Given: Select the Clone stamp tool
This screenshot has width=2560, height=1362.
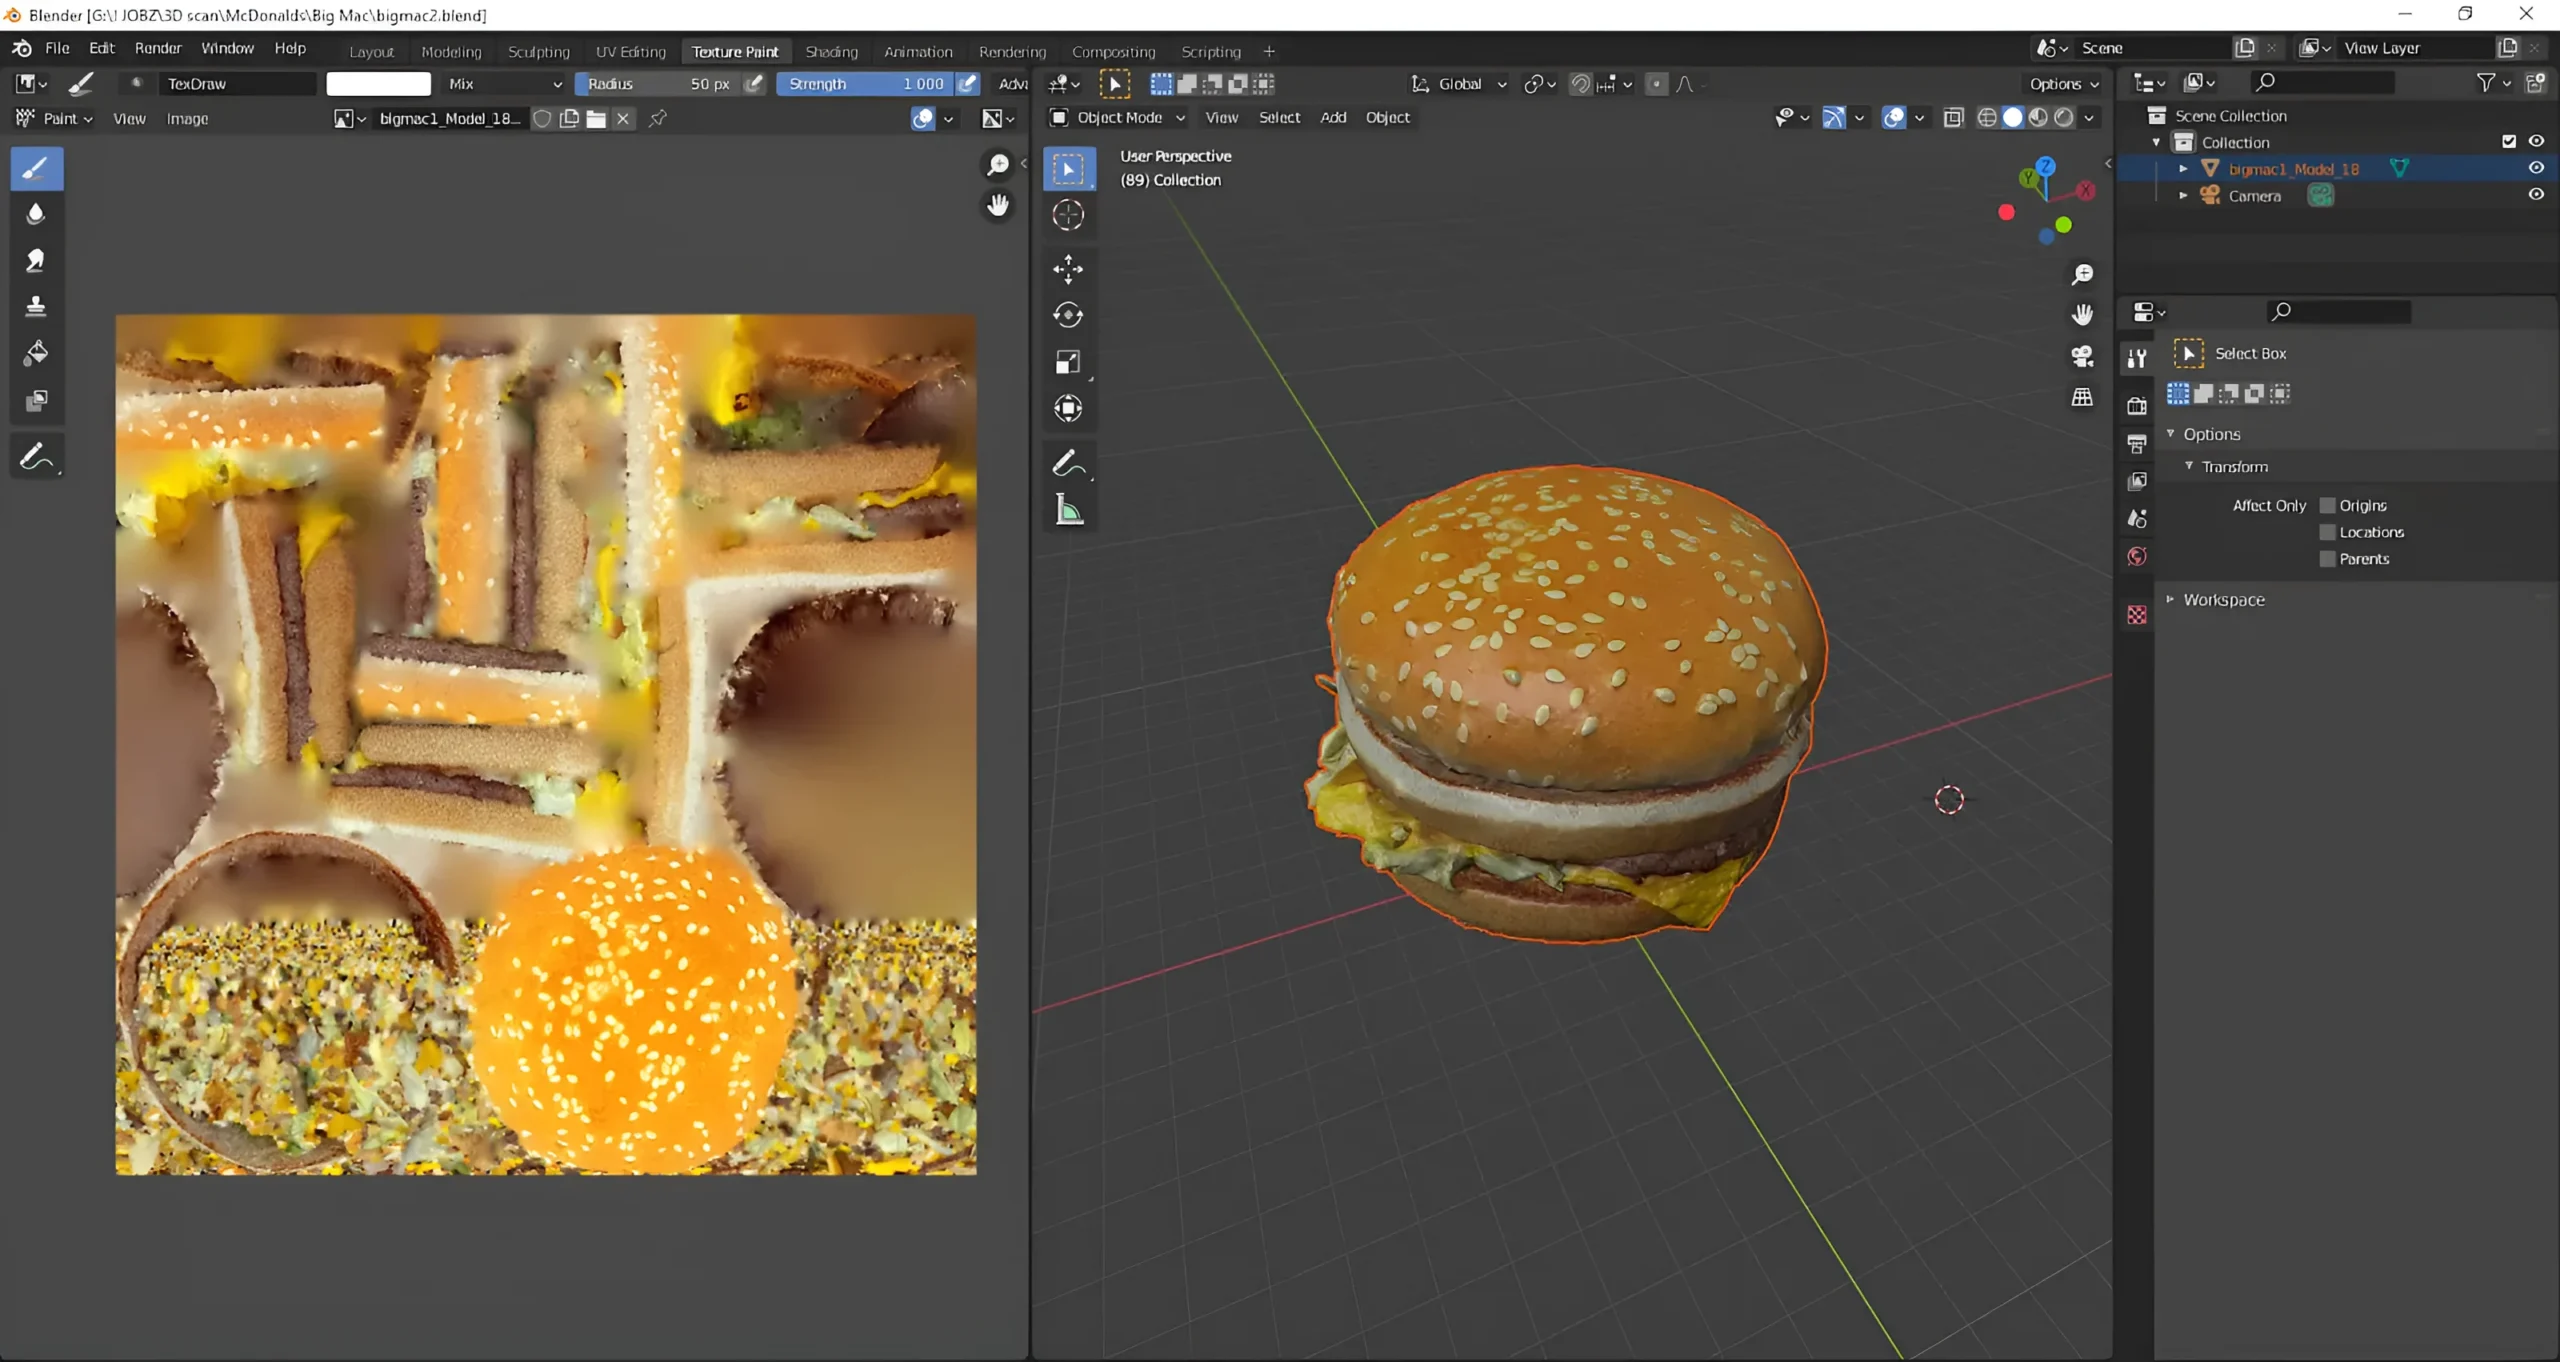Looking at the screenshot, I should (x=36, y=306).
